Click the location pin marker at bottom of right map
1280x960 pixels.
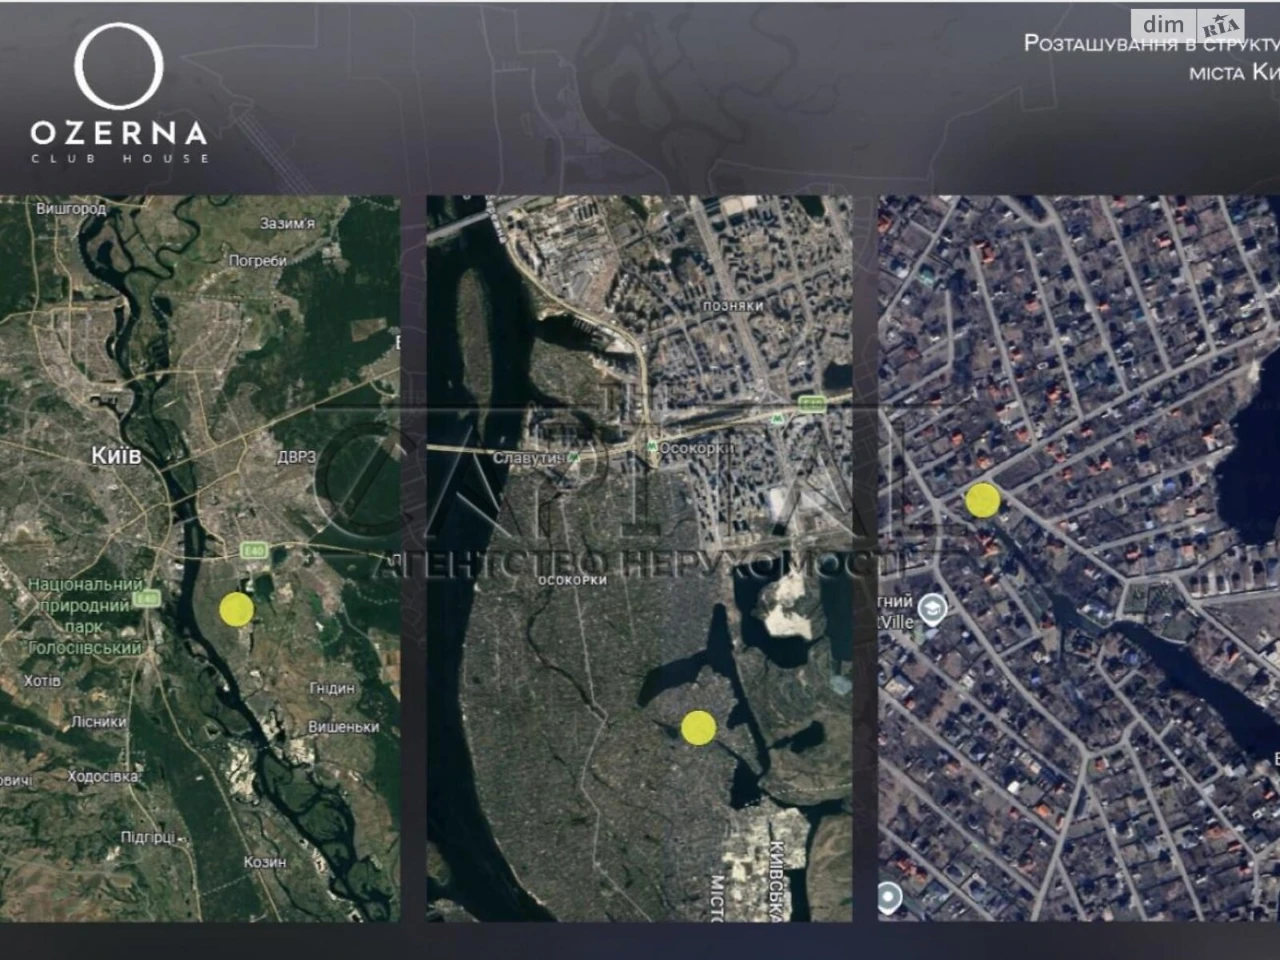891,898
